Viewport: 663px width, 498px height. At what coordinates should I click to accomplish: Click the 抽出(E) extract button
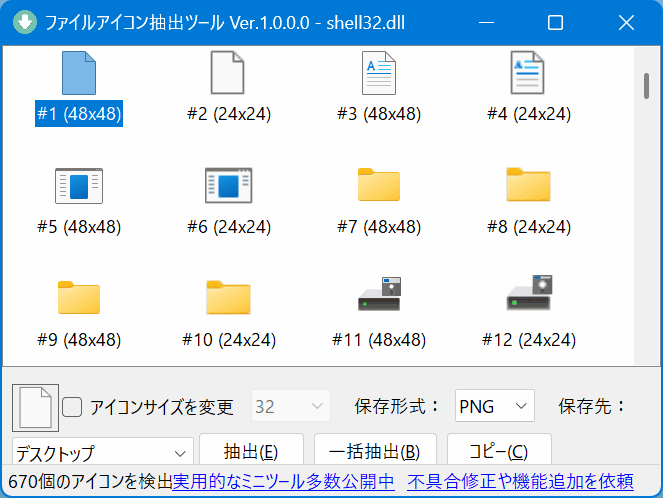[251, 451]
